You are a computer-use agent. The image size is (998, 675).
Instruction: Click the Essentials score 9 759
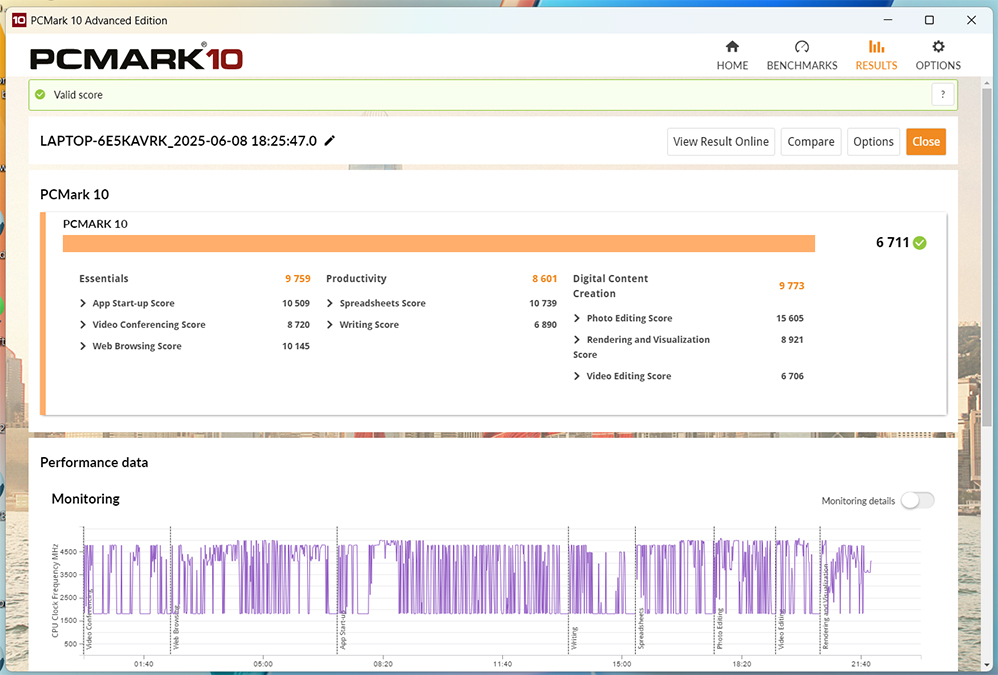coord(298,279)
